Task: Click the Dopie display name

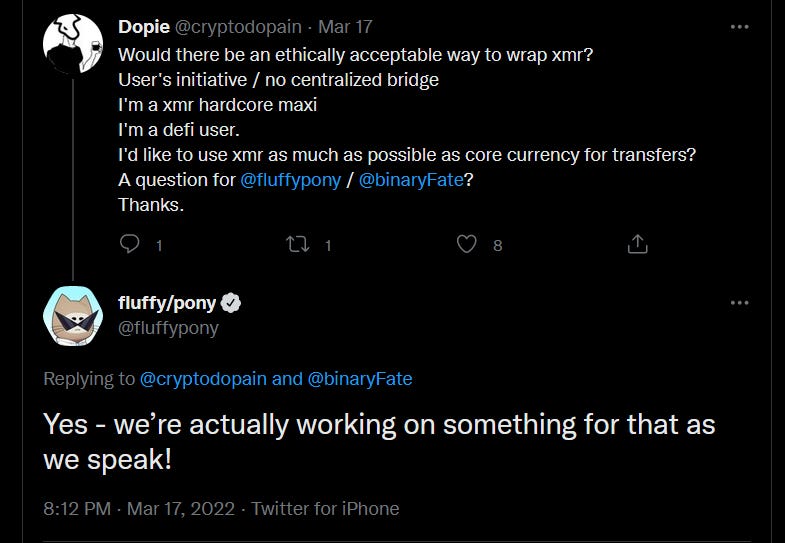Action: tap(144, 27)
